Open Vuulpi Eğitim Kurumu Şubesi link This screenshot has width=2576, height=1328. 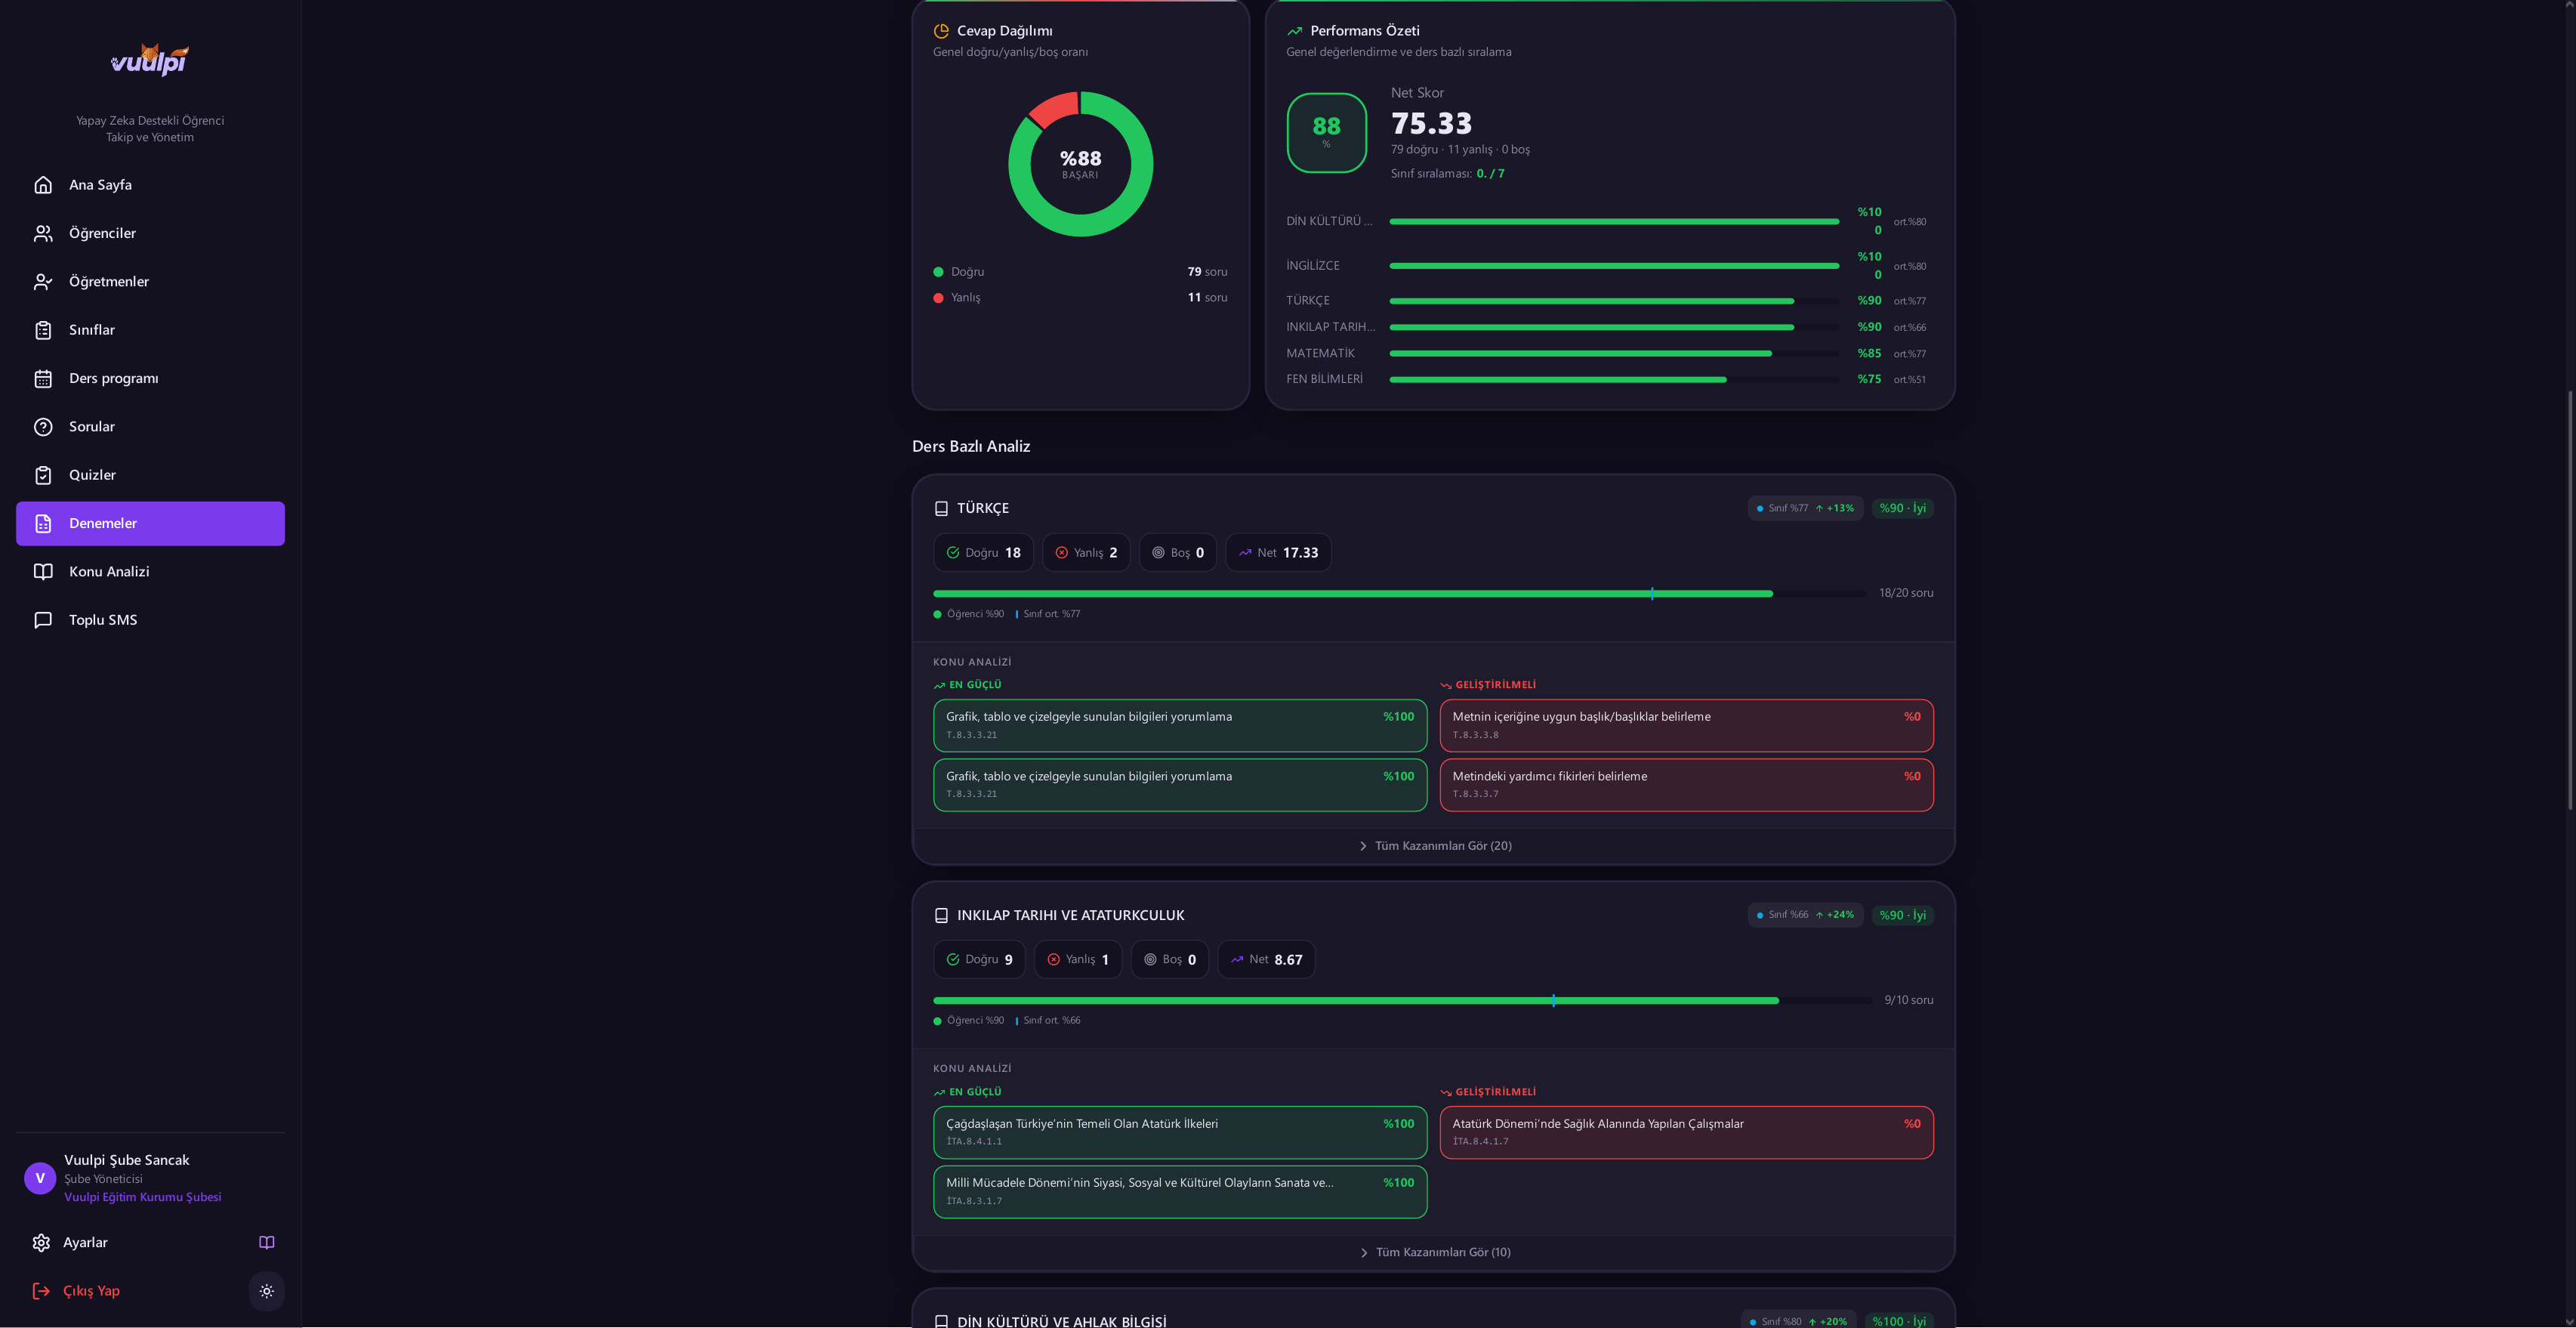pos(143,1197)
